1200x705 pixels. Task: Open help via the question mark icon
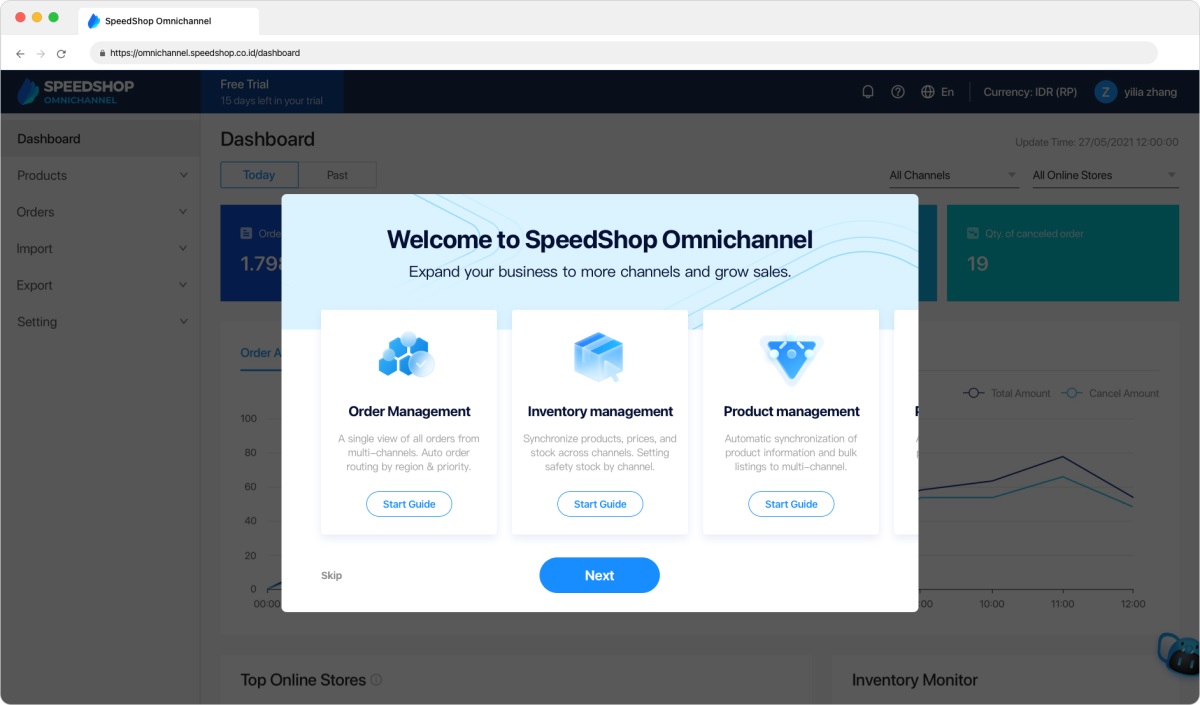[898, 92]
